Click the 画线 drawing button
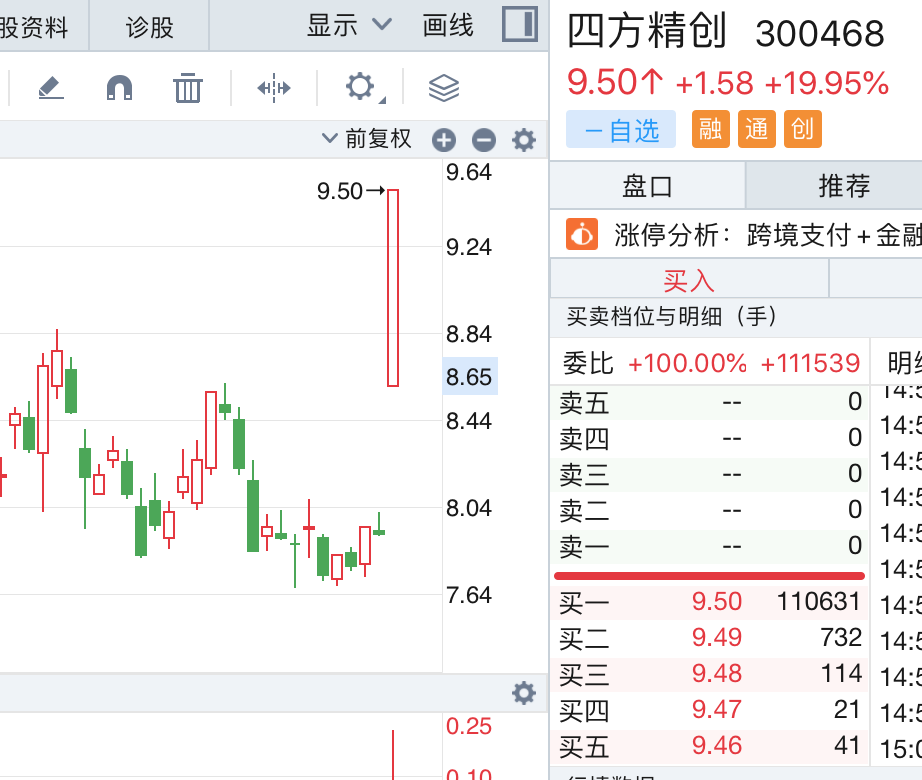Viewport: 922px width, 780px height. click(x=448, y=26)
